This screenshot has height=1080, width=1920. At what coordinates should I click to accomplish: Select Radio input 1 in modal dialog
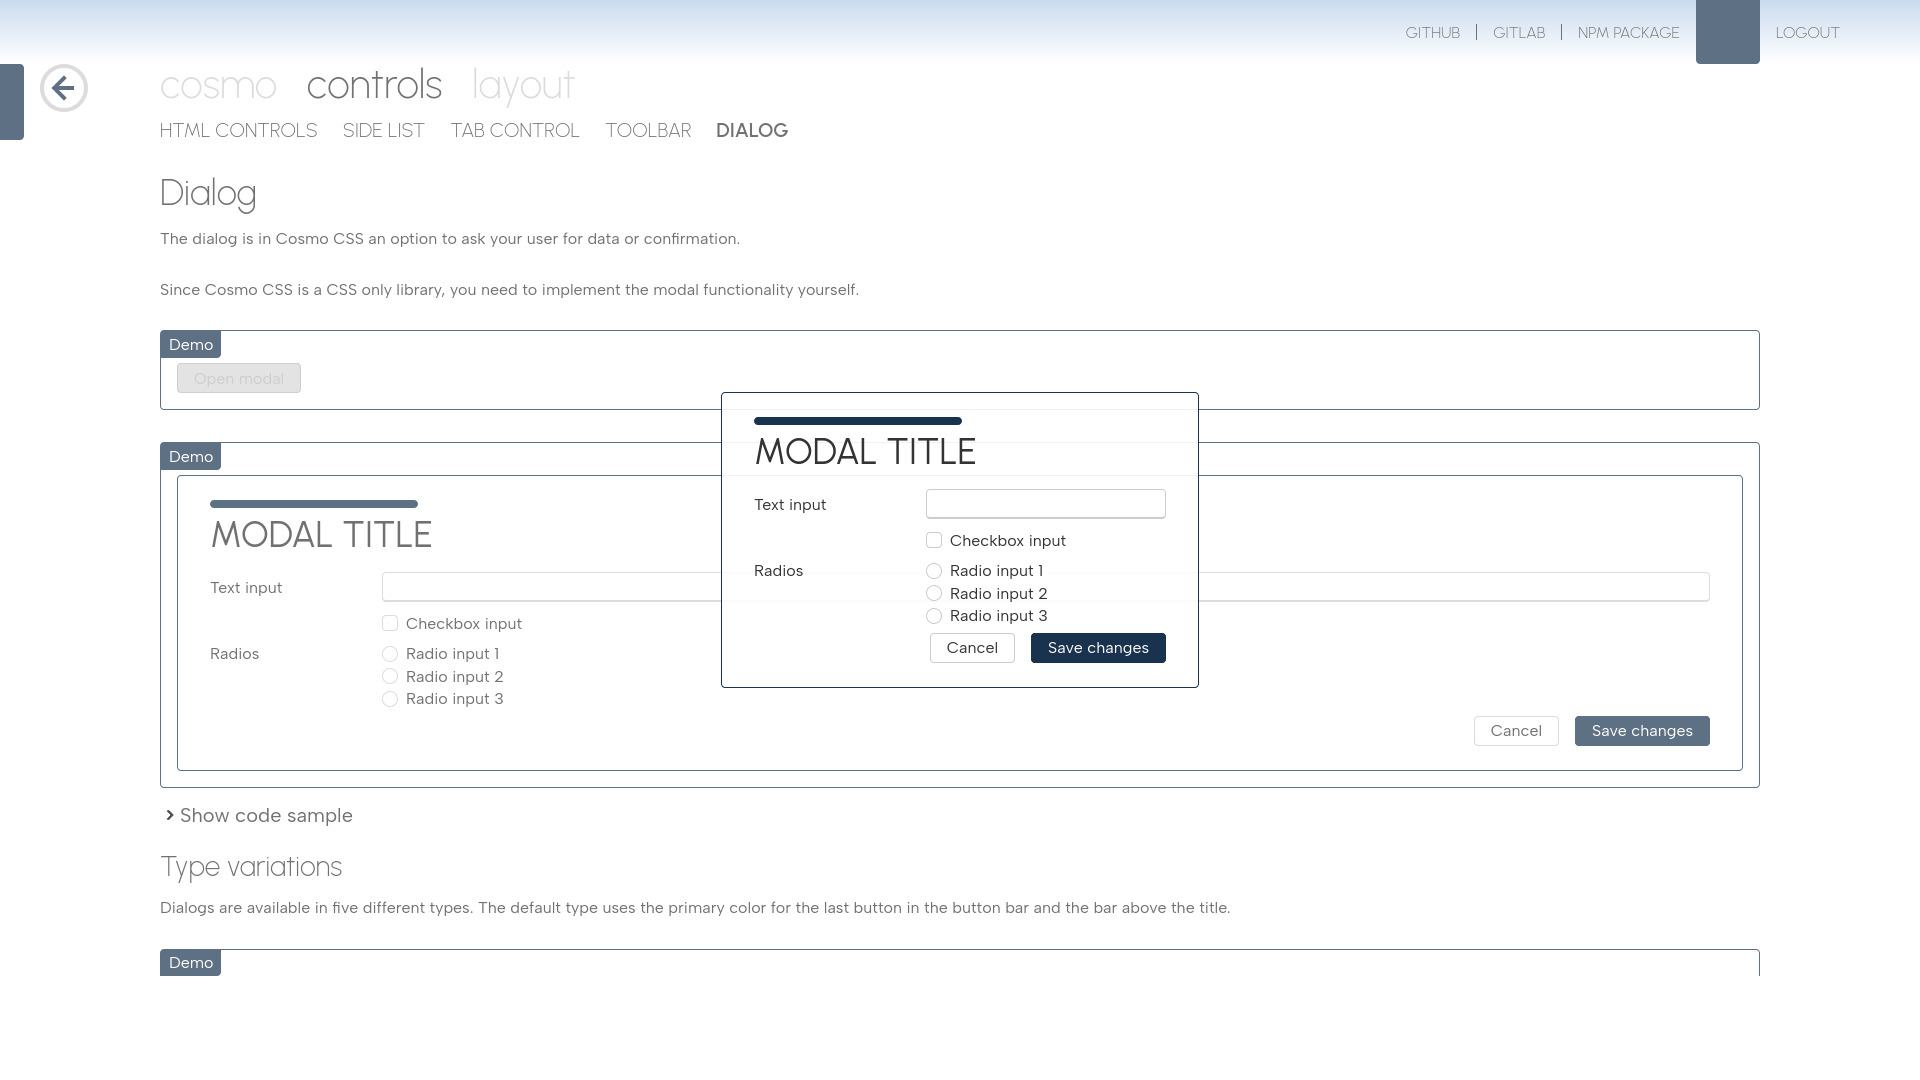934,571
